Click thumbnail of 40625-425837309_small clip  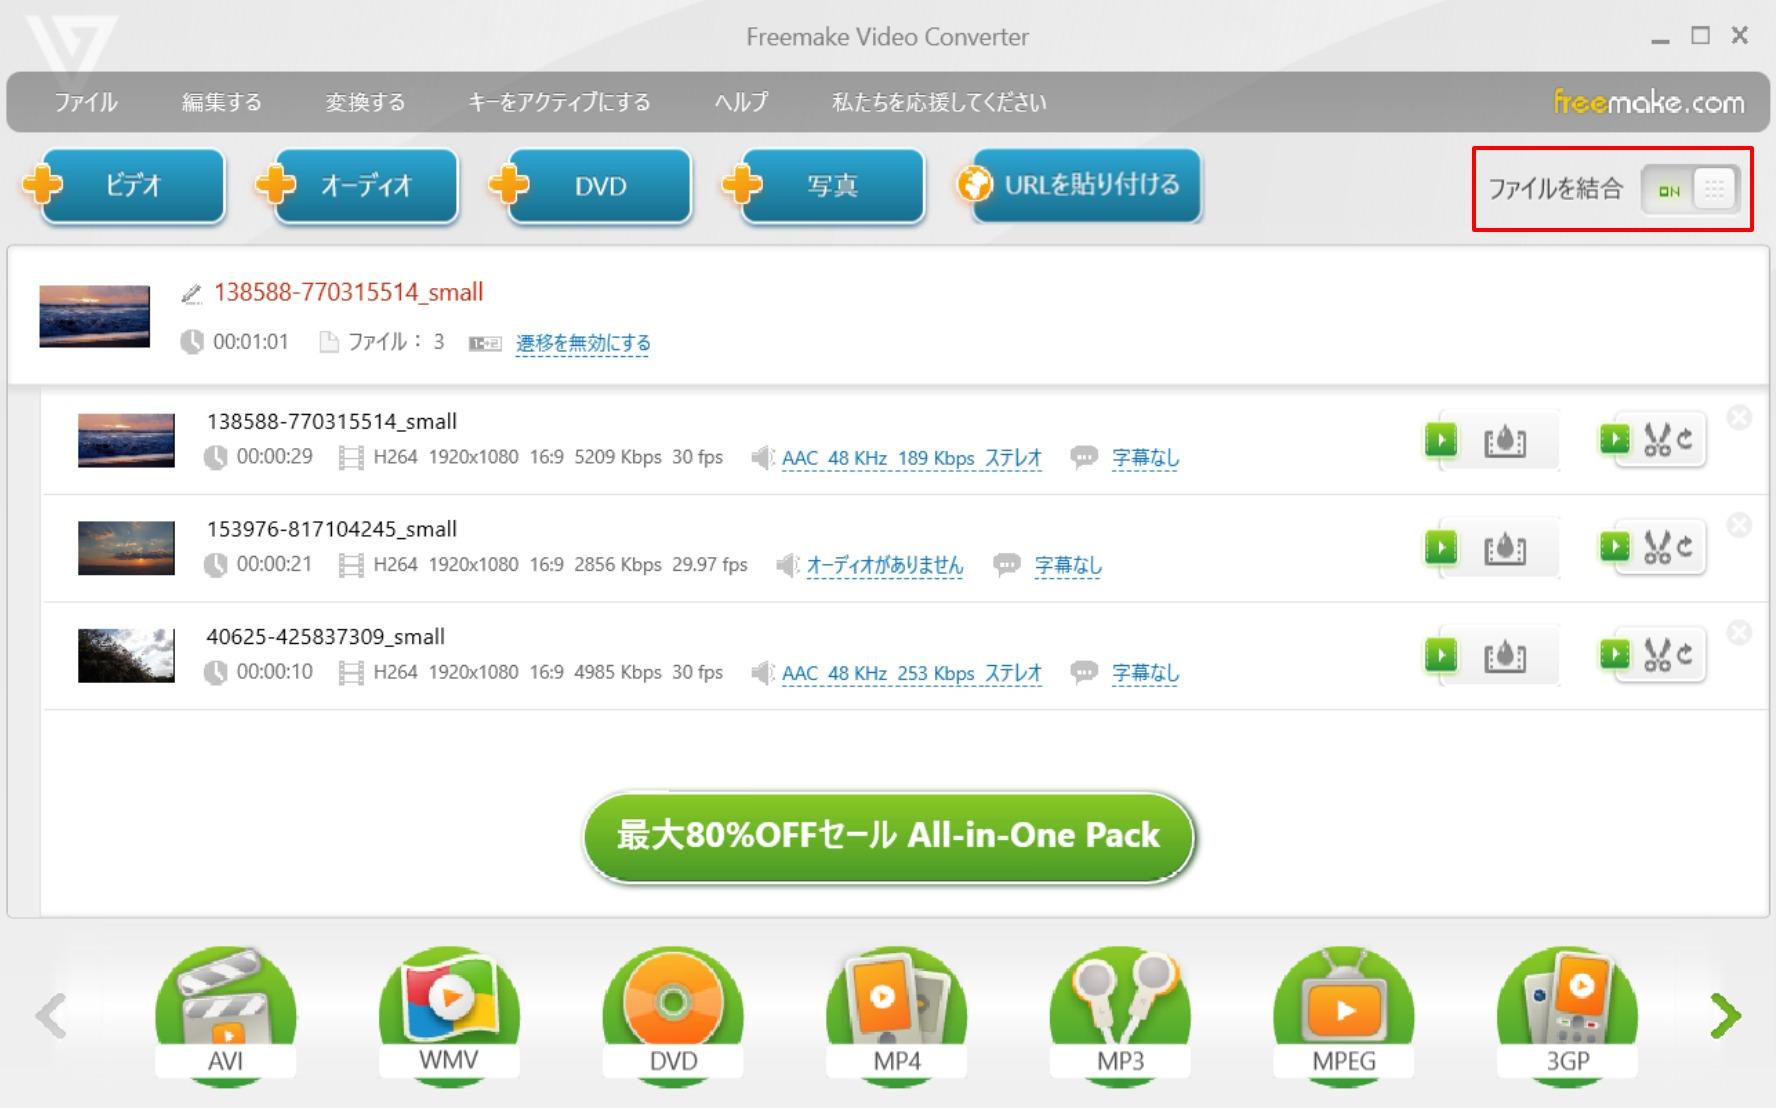(x=126, y=655)
